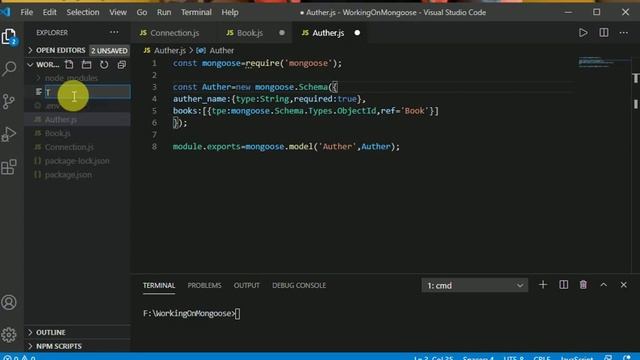Open Explorer more actions ellipsis
This screenshot has height=360, width=640.
coord(114,32)
